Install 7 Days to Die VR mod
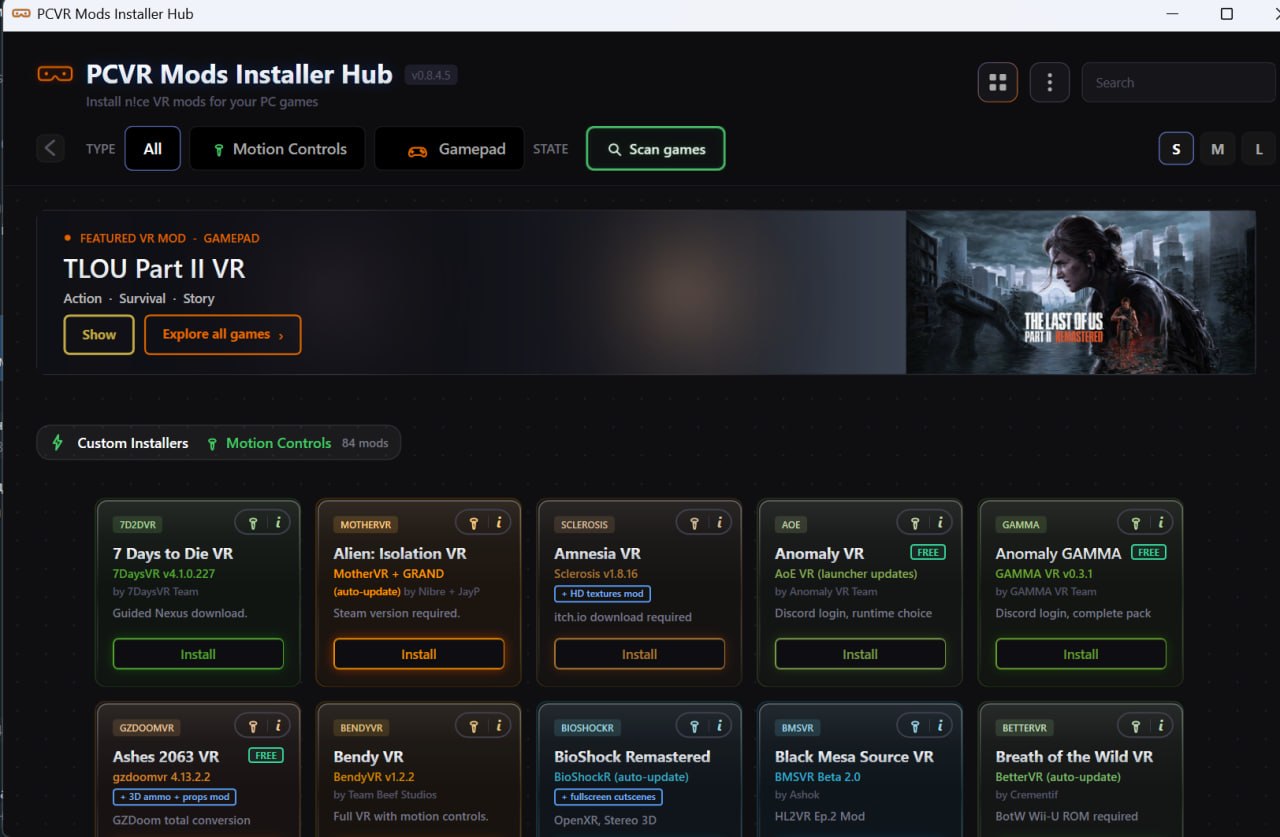The width and height of the screenshot is (1280, 837). click(198, 654)
